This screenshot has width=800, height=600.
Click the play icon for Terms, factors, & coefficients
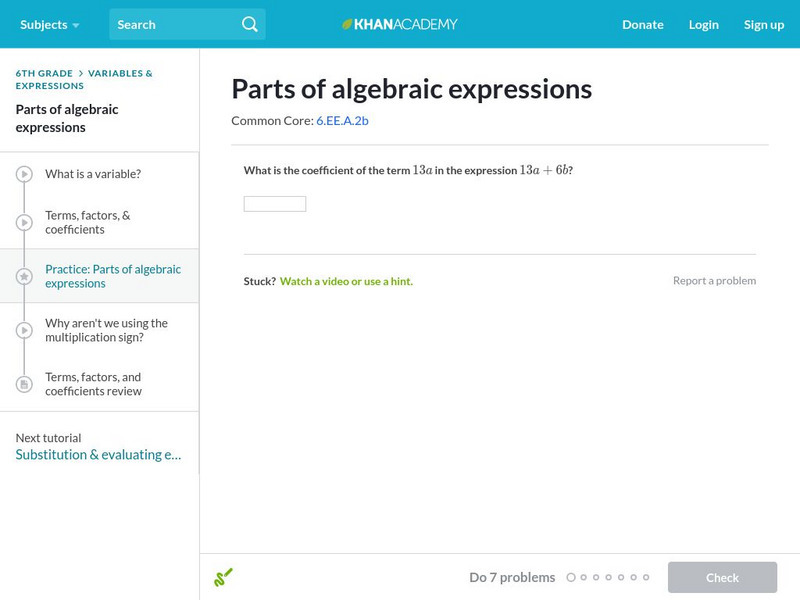click(x=24, y=222)
